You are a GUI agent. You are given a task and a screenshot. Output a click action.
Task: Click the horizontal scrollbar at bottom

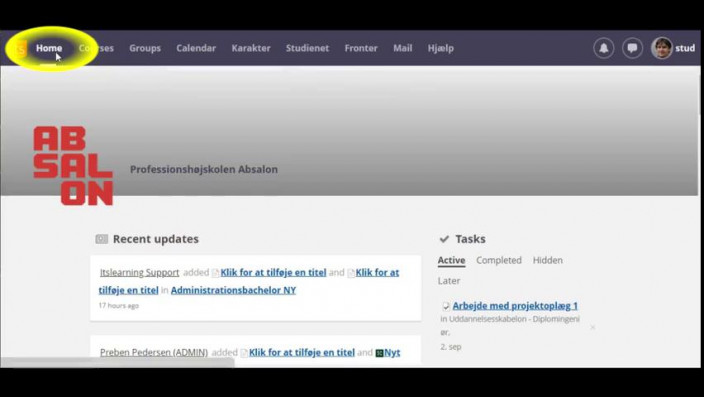point(117,362)
